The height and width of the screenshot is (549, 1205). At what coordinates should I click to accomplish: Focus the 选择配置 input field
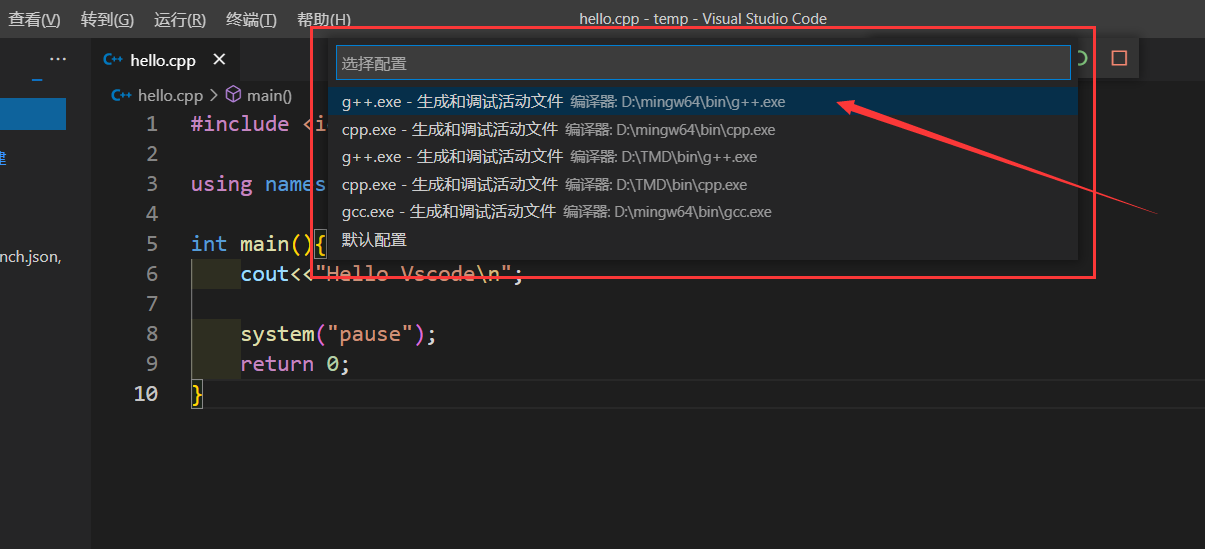point(703,63)
